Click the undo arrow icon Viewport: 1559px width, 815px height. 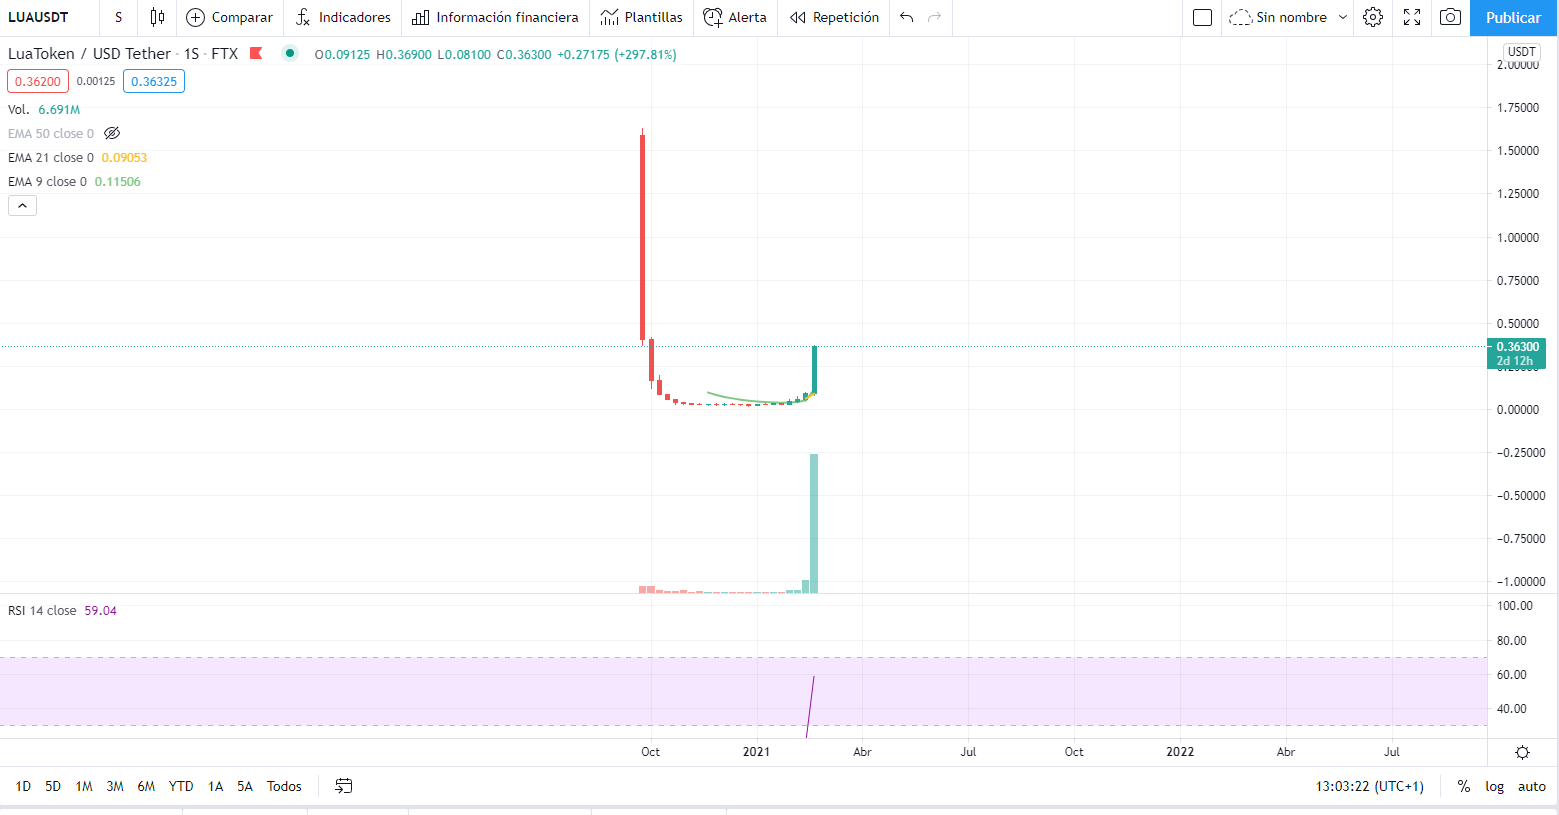pyautogui.click(x=906, y=17)
